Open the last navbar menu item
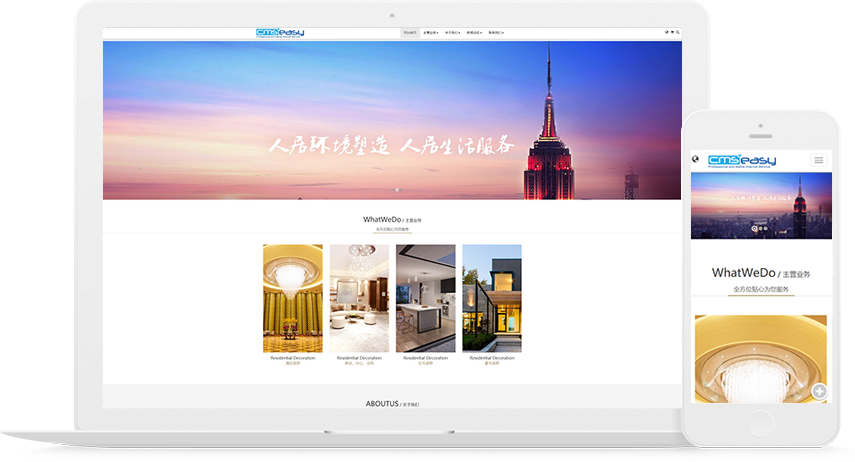855x462 pixels. 496,33
